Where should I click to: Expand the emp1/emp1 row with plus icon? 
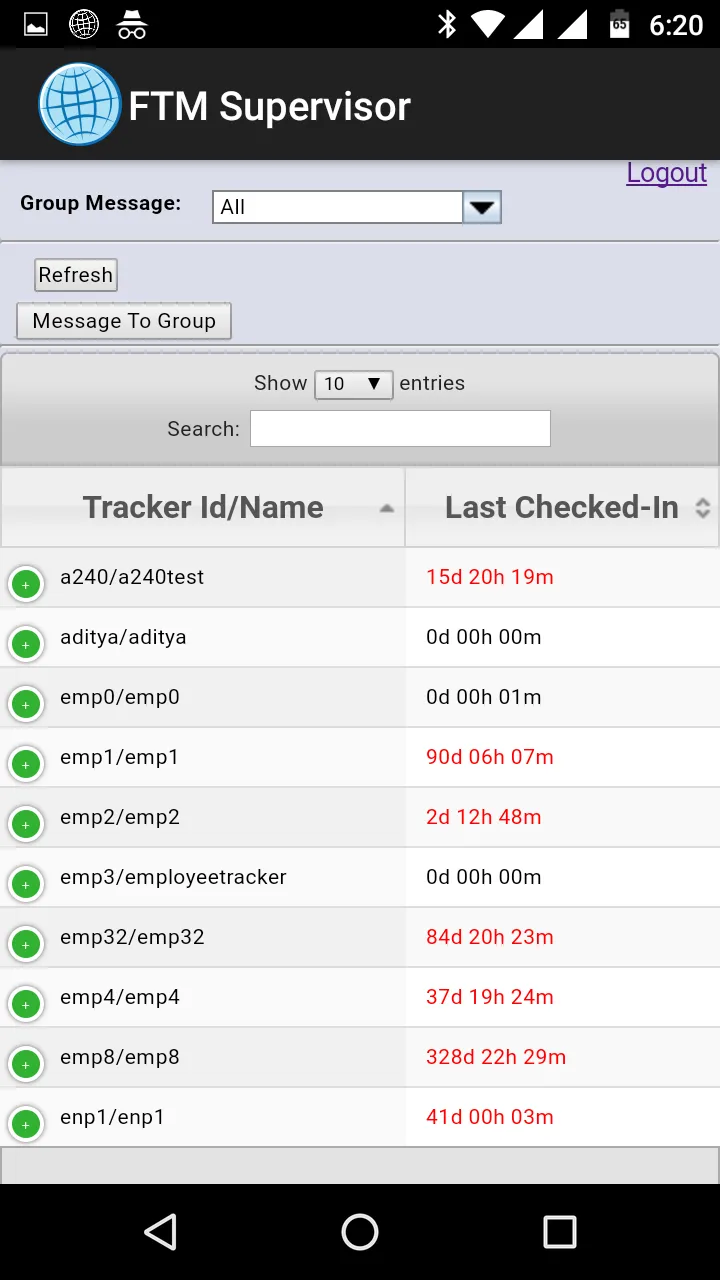[x=26, y=764]
